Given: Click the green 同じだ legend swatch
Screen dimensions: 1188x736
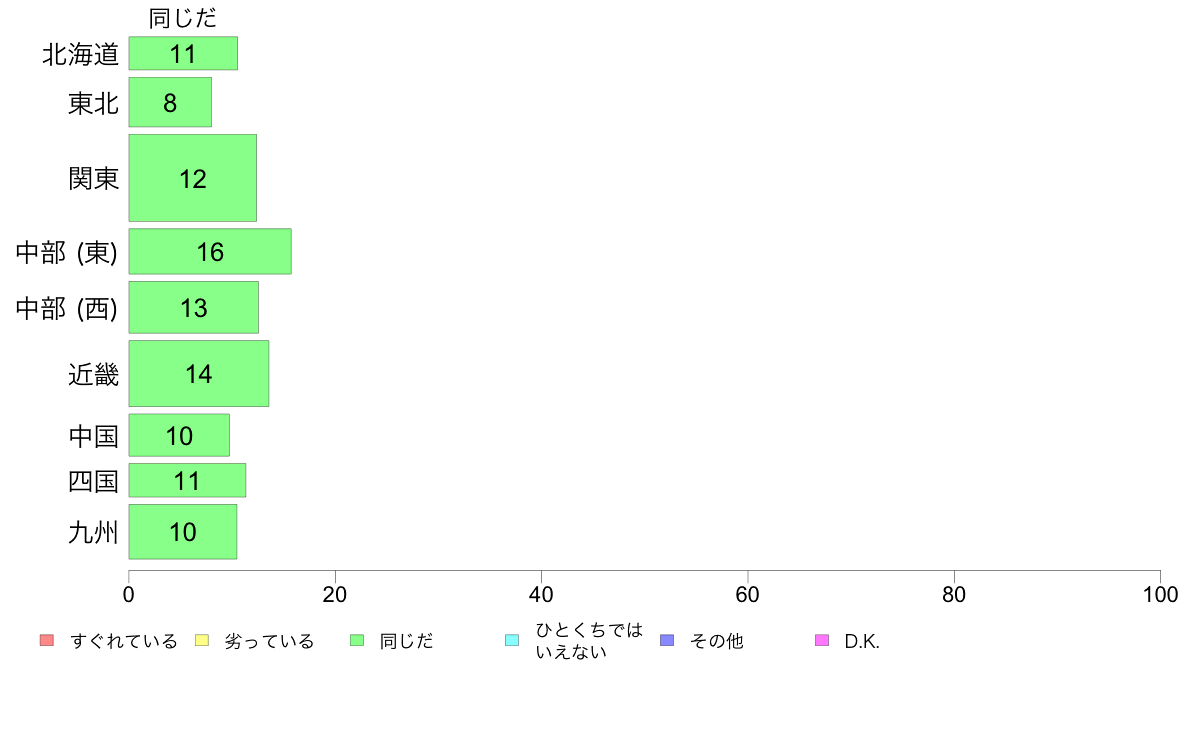Looking at the screenshot, I should 357,640.
